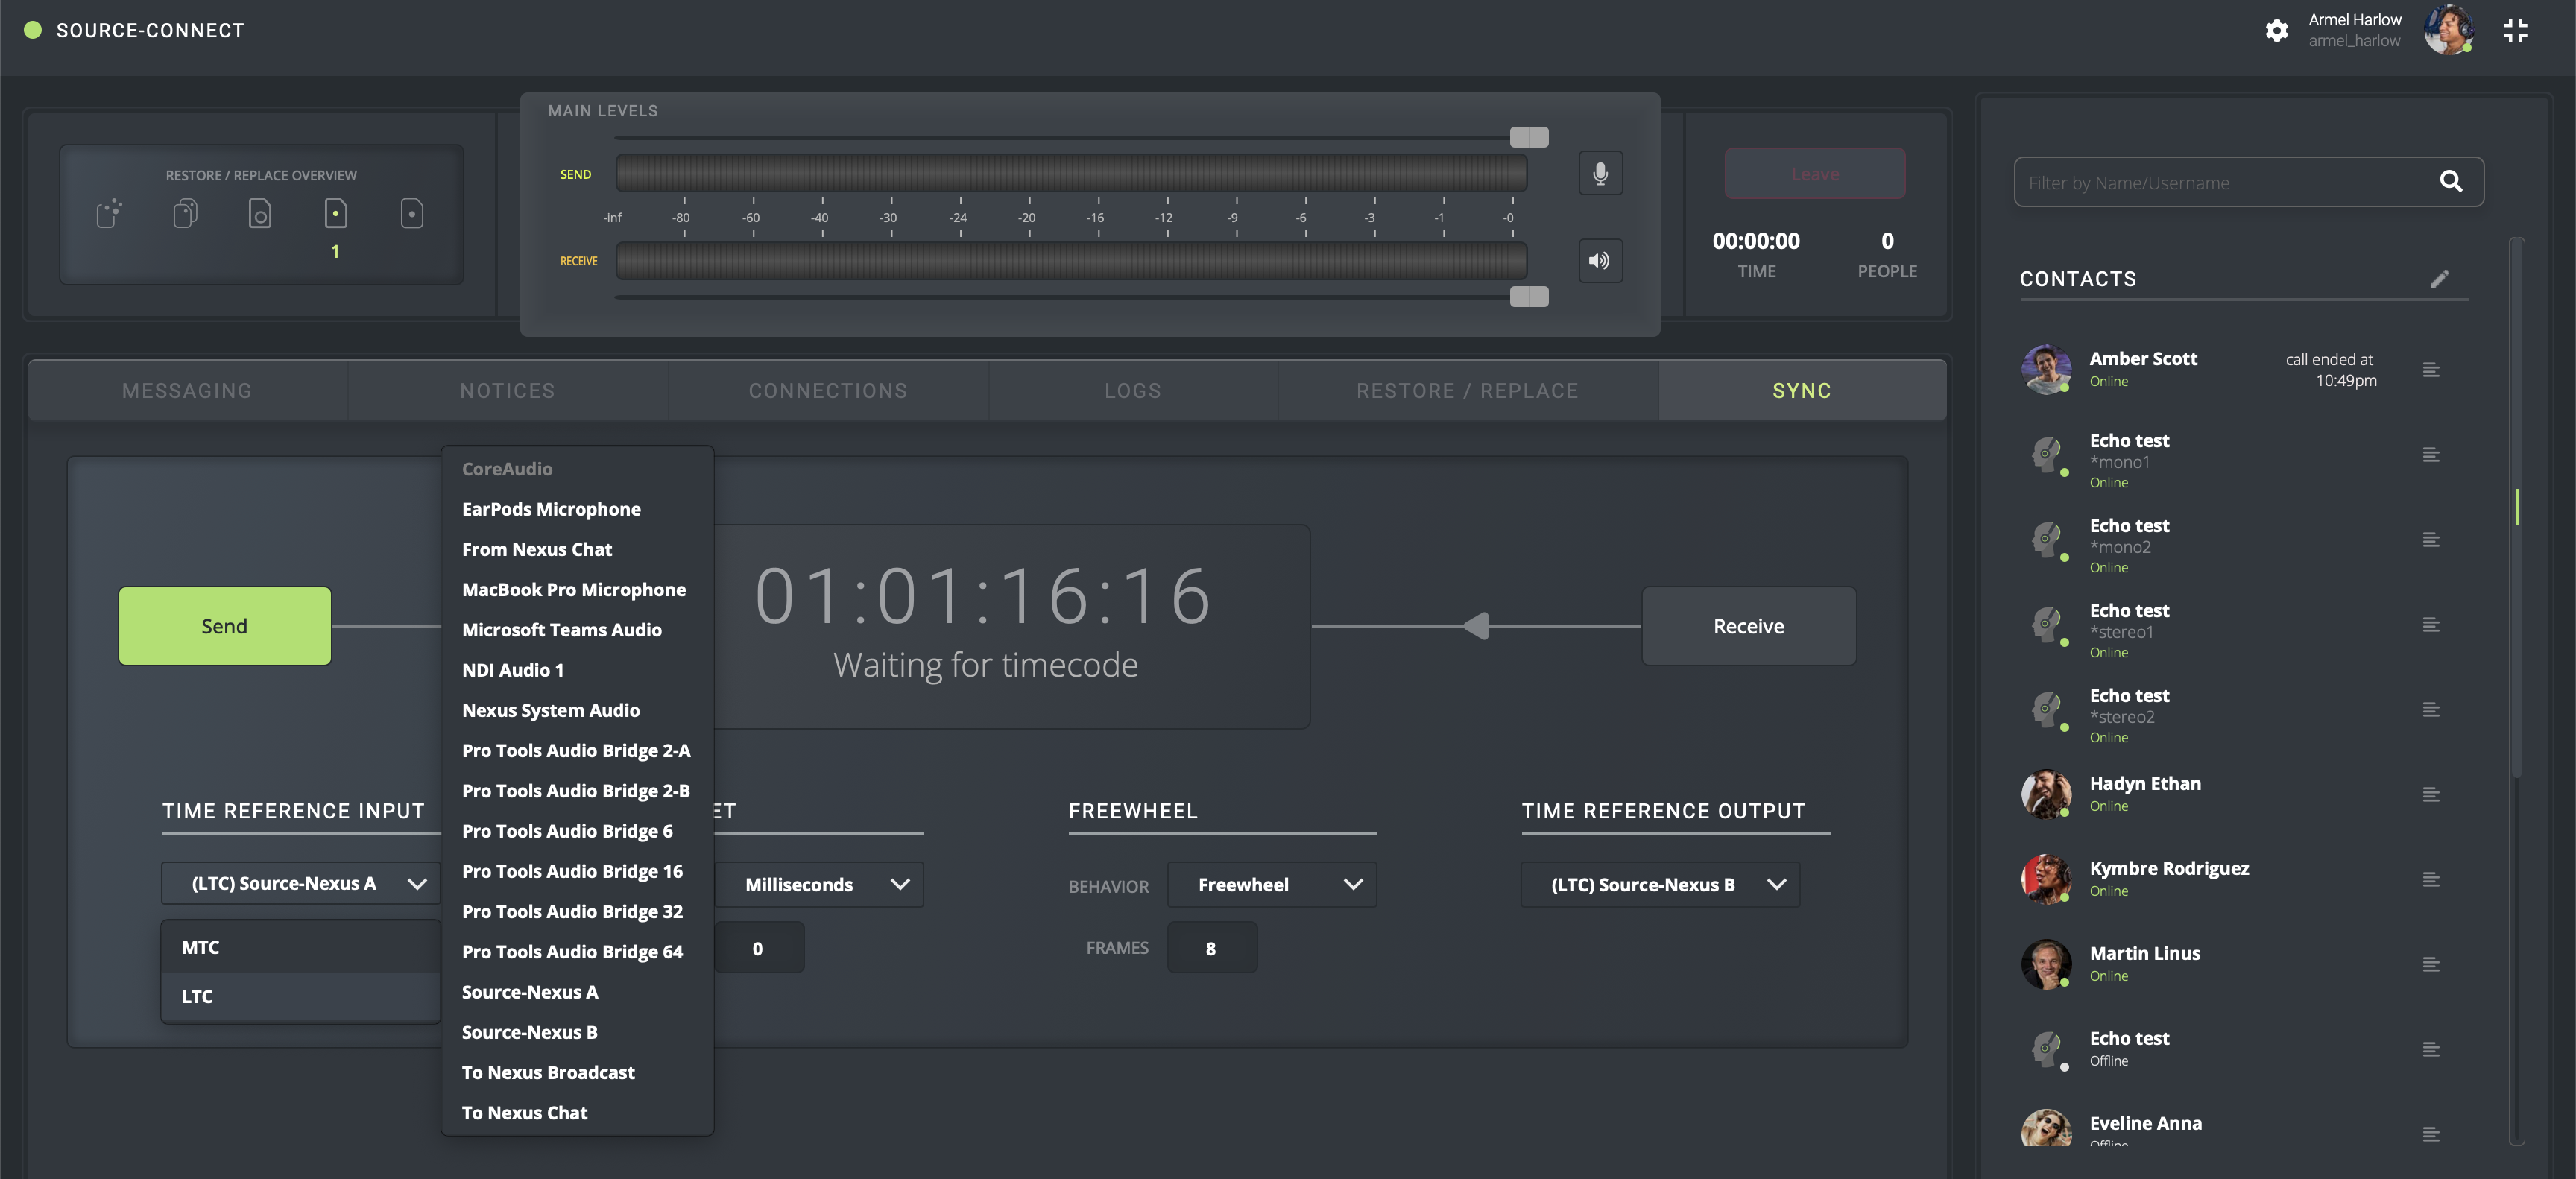Expand Time Reference Output dropdown
Image resolution: width=2576 pixels, height=1179 pixels.
click(x=1659, y=885)
